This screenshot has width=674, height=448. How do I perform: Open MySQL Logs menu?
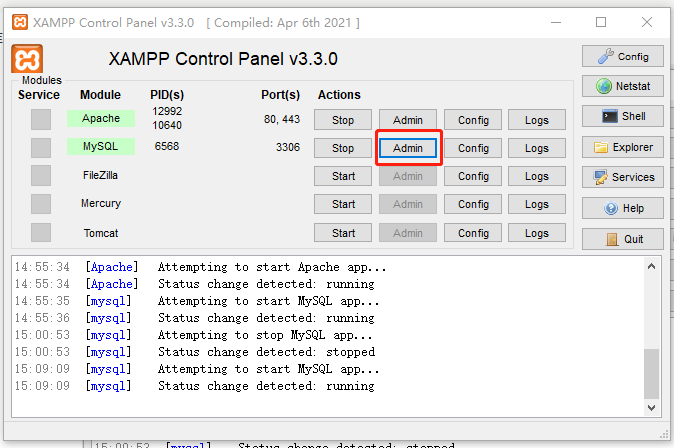pyautogui.click(x=537, y=148)
